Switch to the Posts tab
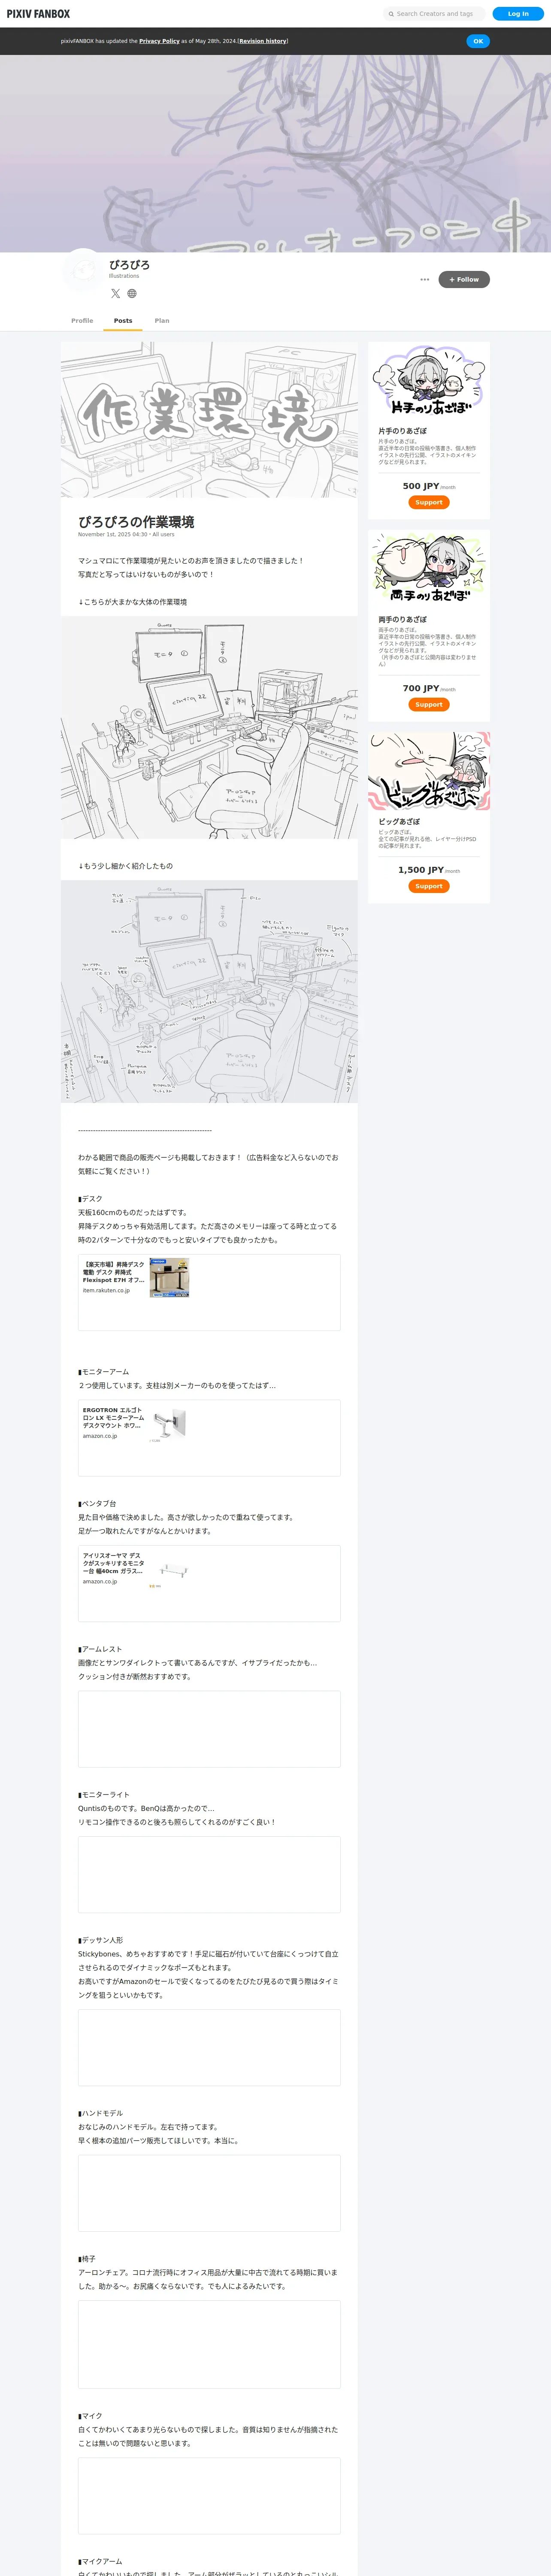The height and width of the screenshot is (2576, 551). tap(123, 321)
